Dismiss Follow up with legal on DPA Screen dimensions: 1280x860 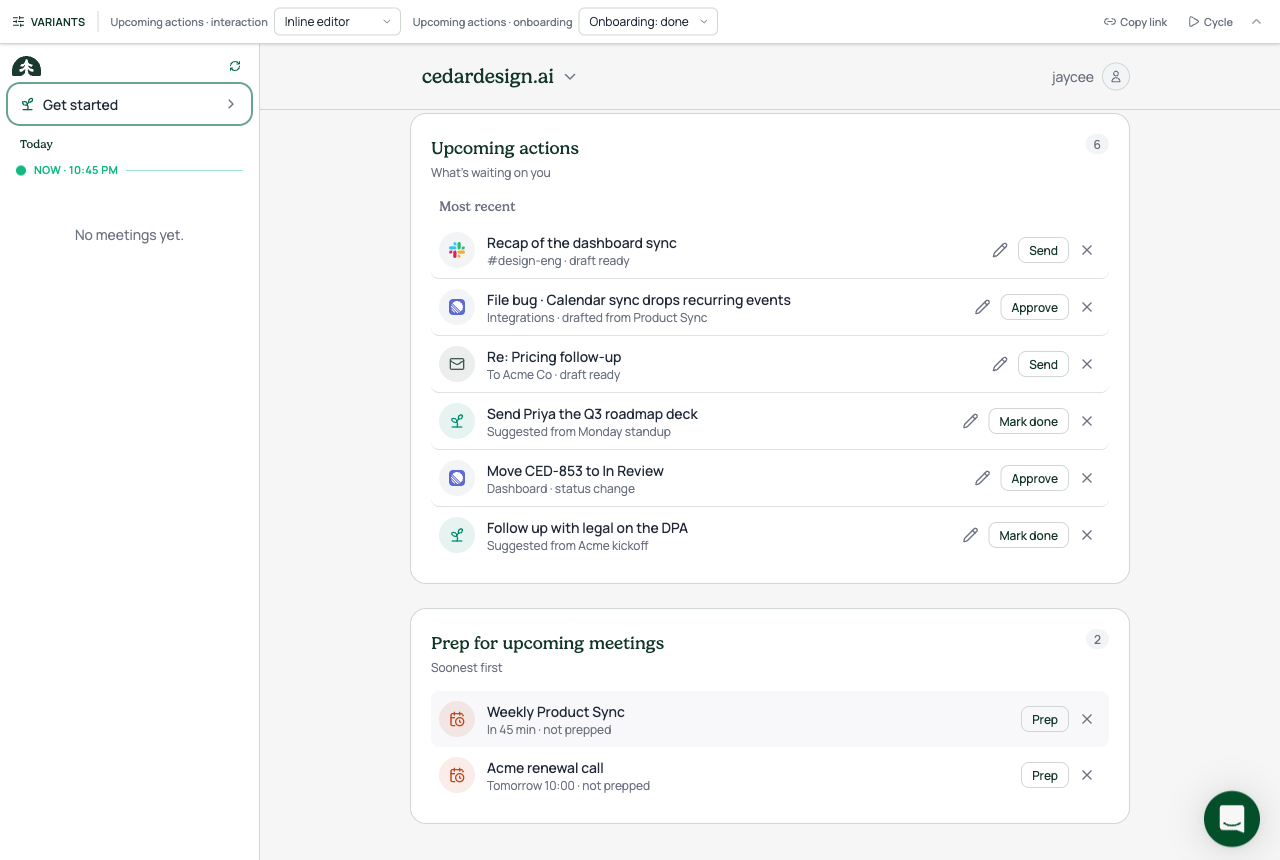[x=1087, y=535]
